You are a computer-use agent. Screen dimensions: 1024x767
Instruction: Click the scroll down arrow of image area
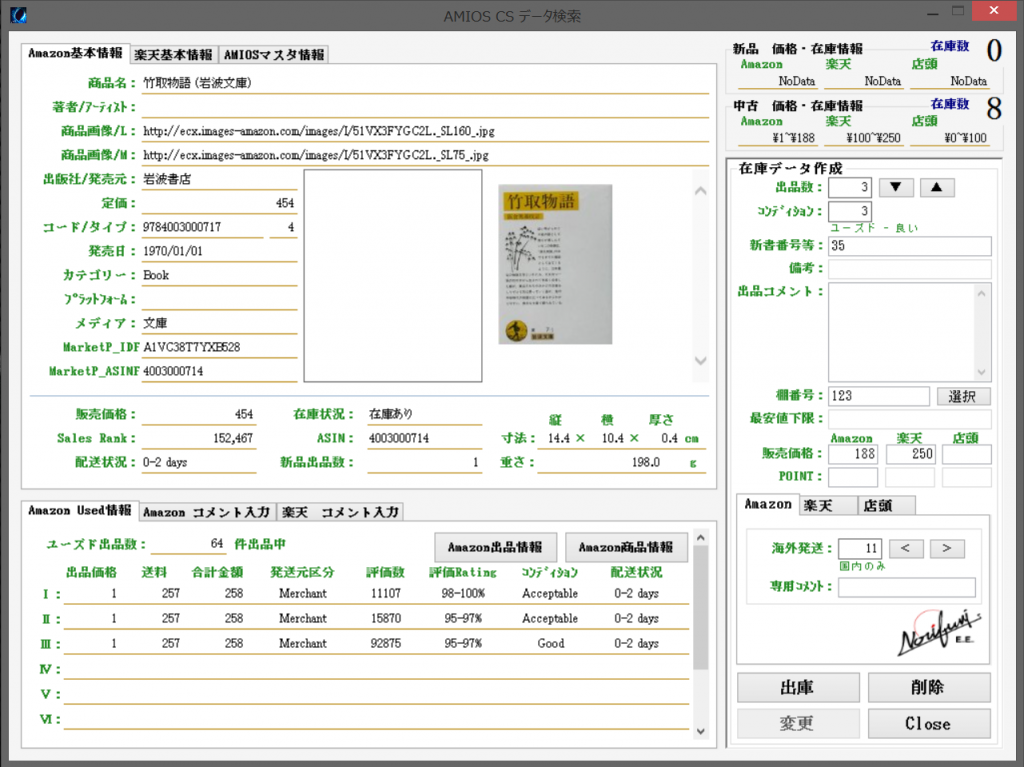[x=701, y=361]
